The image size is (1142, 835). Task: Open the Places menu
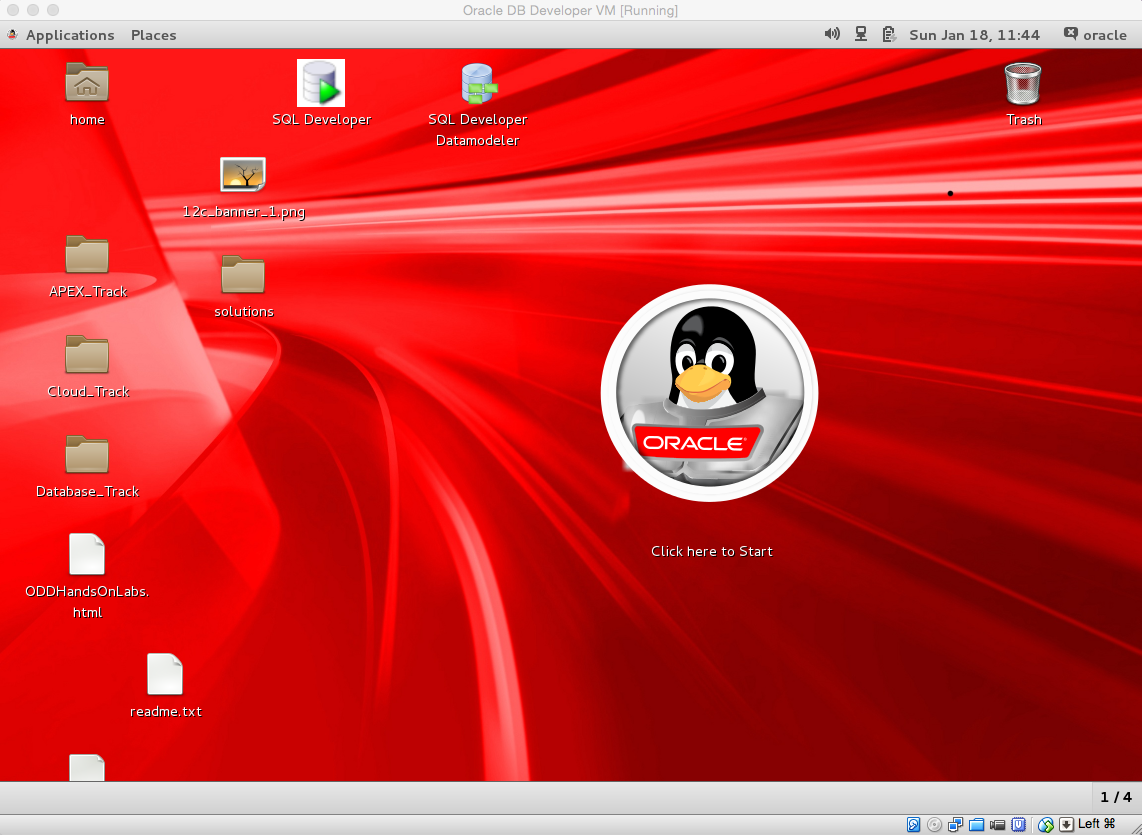click(154, 35)
